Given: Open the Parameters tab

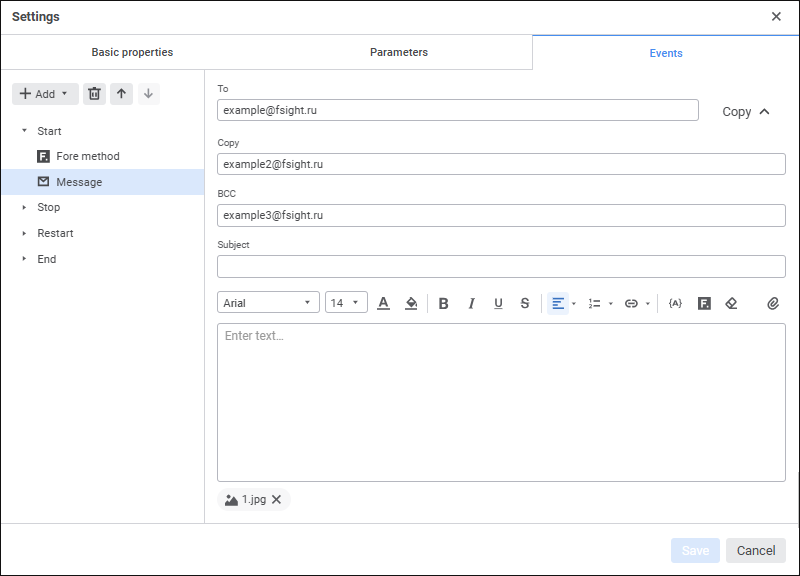Looking at the screenshot, I should tap(399, 52).
